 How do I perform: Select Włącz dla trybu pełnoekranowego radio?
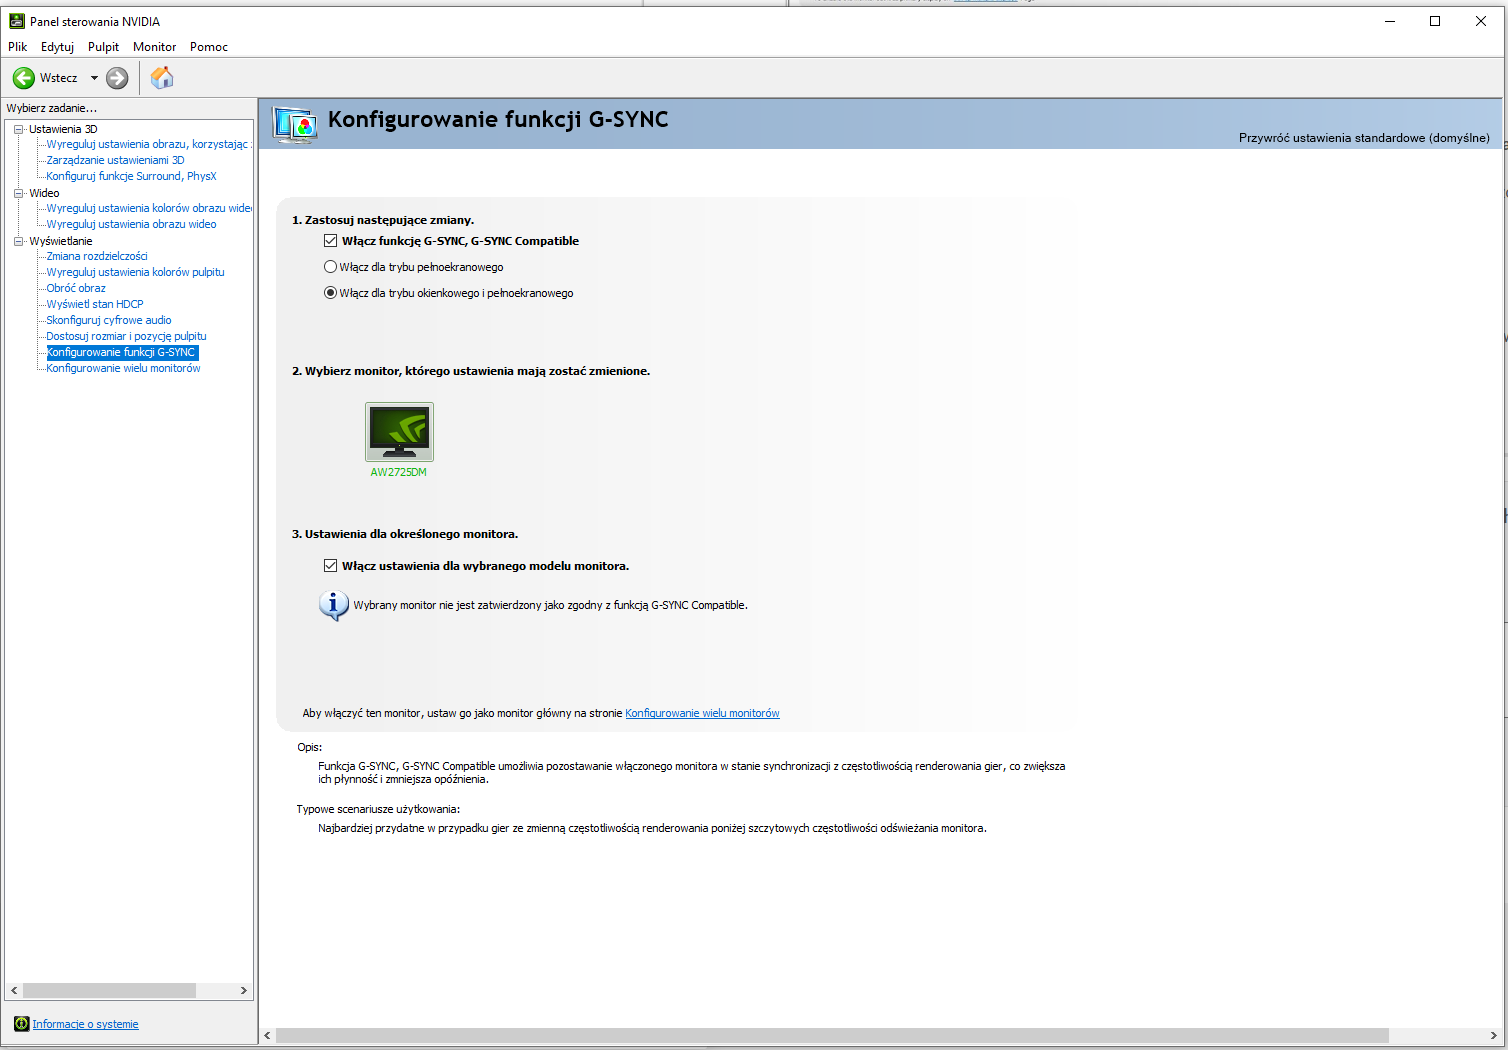(331, 267)
